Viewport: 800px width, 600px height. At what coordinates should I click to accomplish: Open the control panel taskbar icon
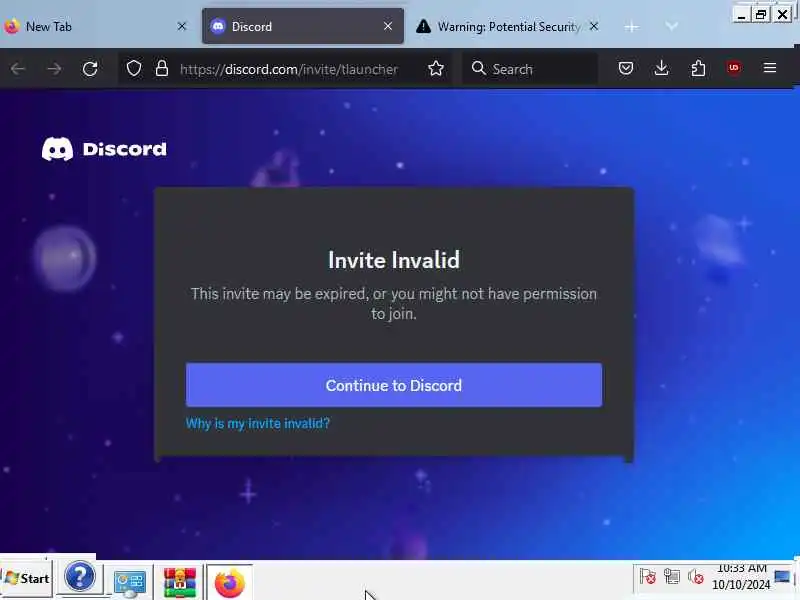pos(130,583)
